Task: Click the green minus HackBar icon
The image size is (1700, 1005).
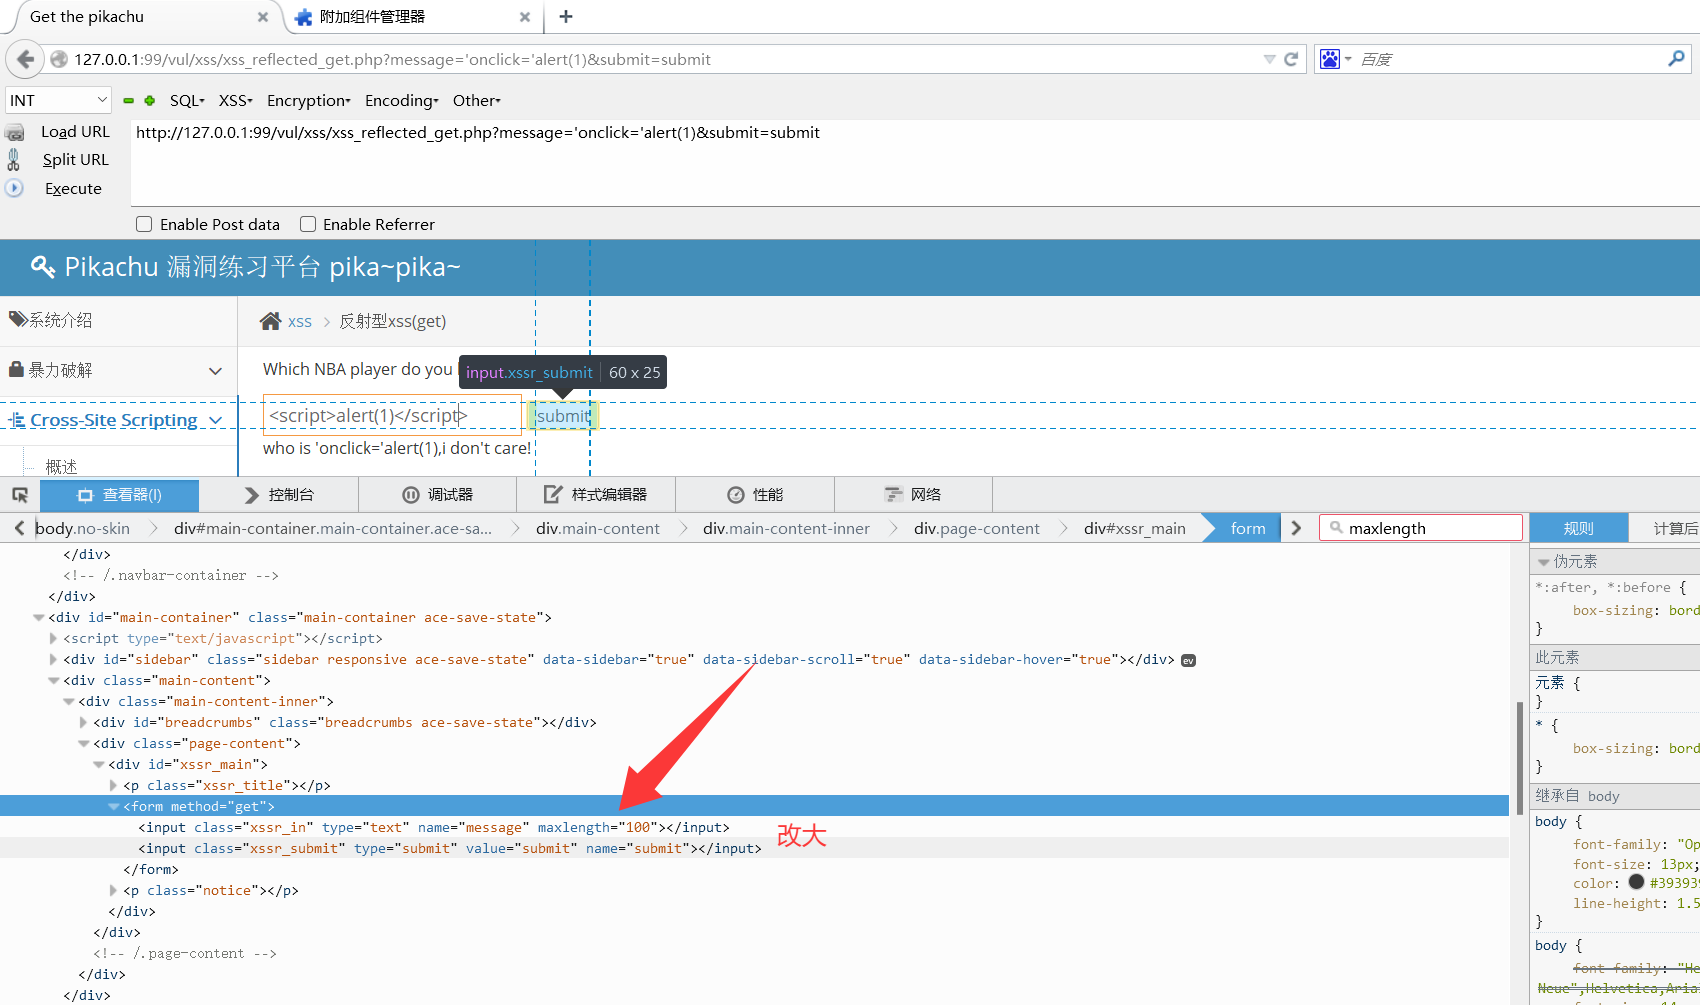Action: point(128,101)
